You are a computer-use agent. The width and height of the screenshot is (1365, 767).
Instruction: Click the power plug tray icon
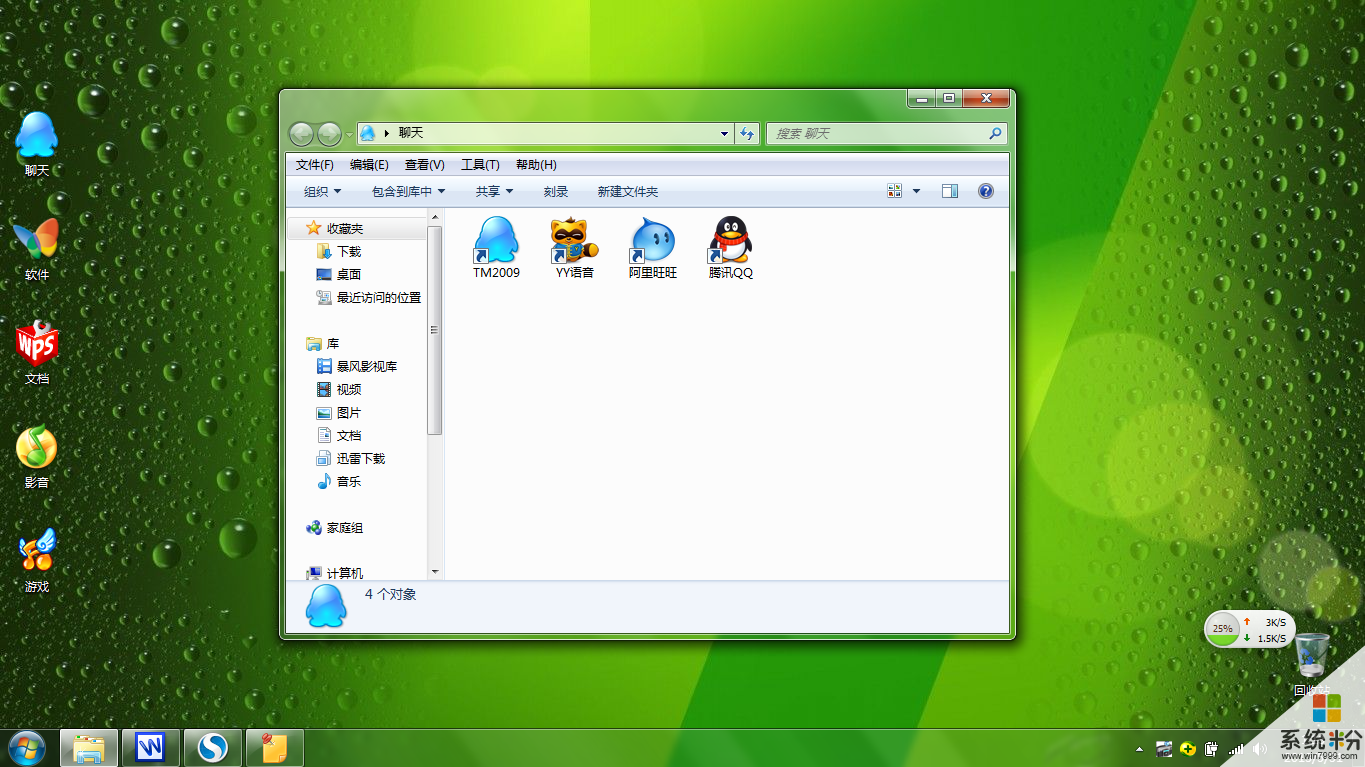(x=1211, y=748)
